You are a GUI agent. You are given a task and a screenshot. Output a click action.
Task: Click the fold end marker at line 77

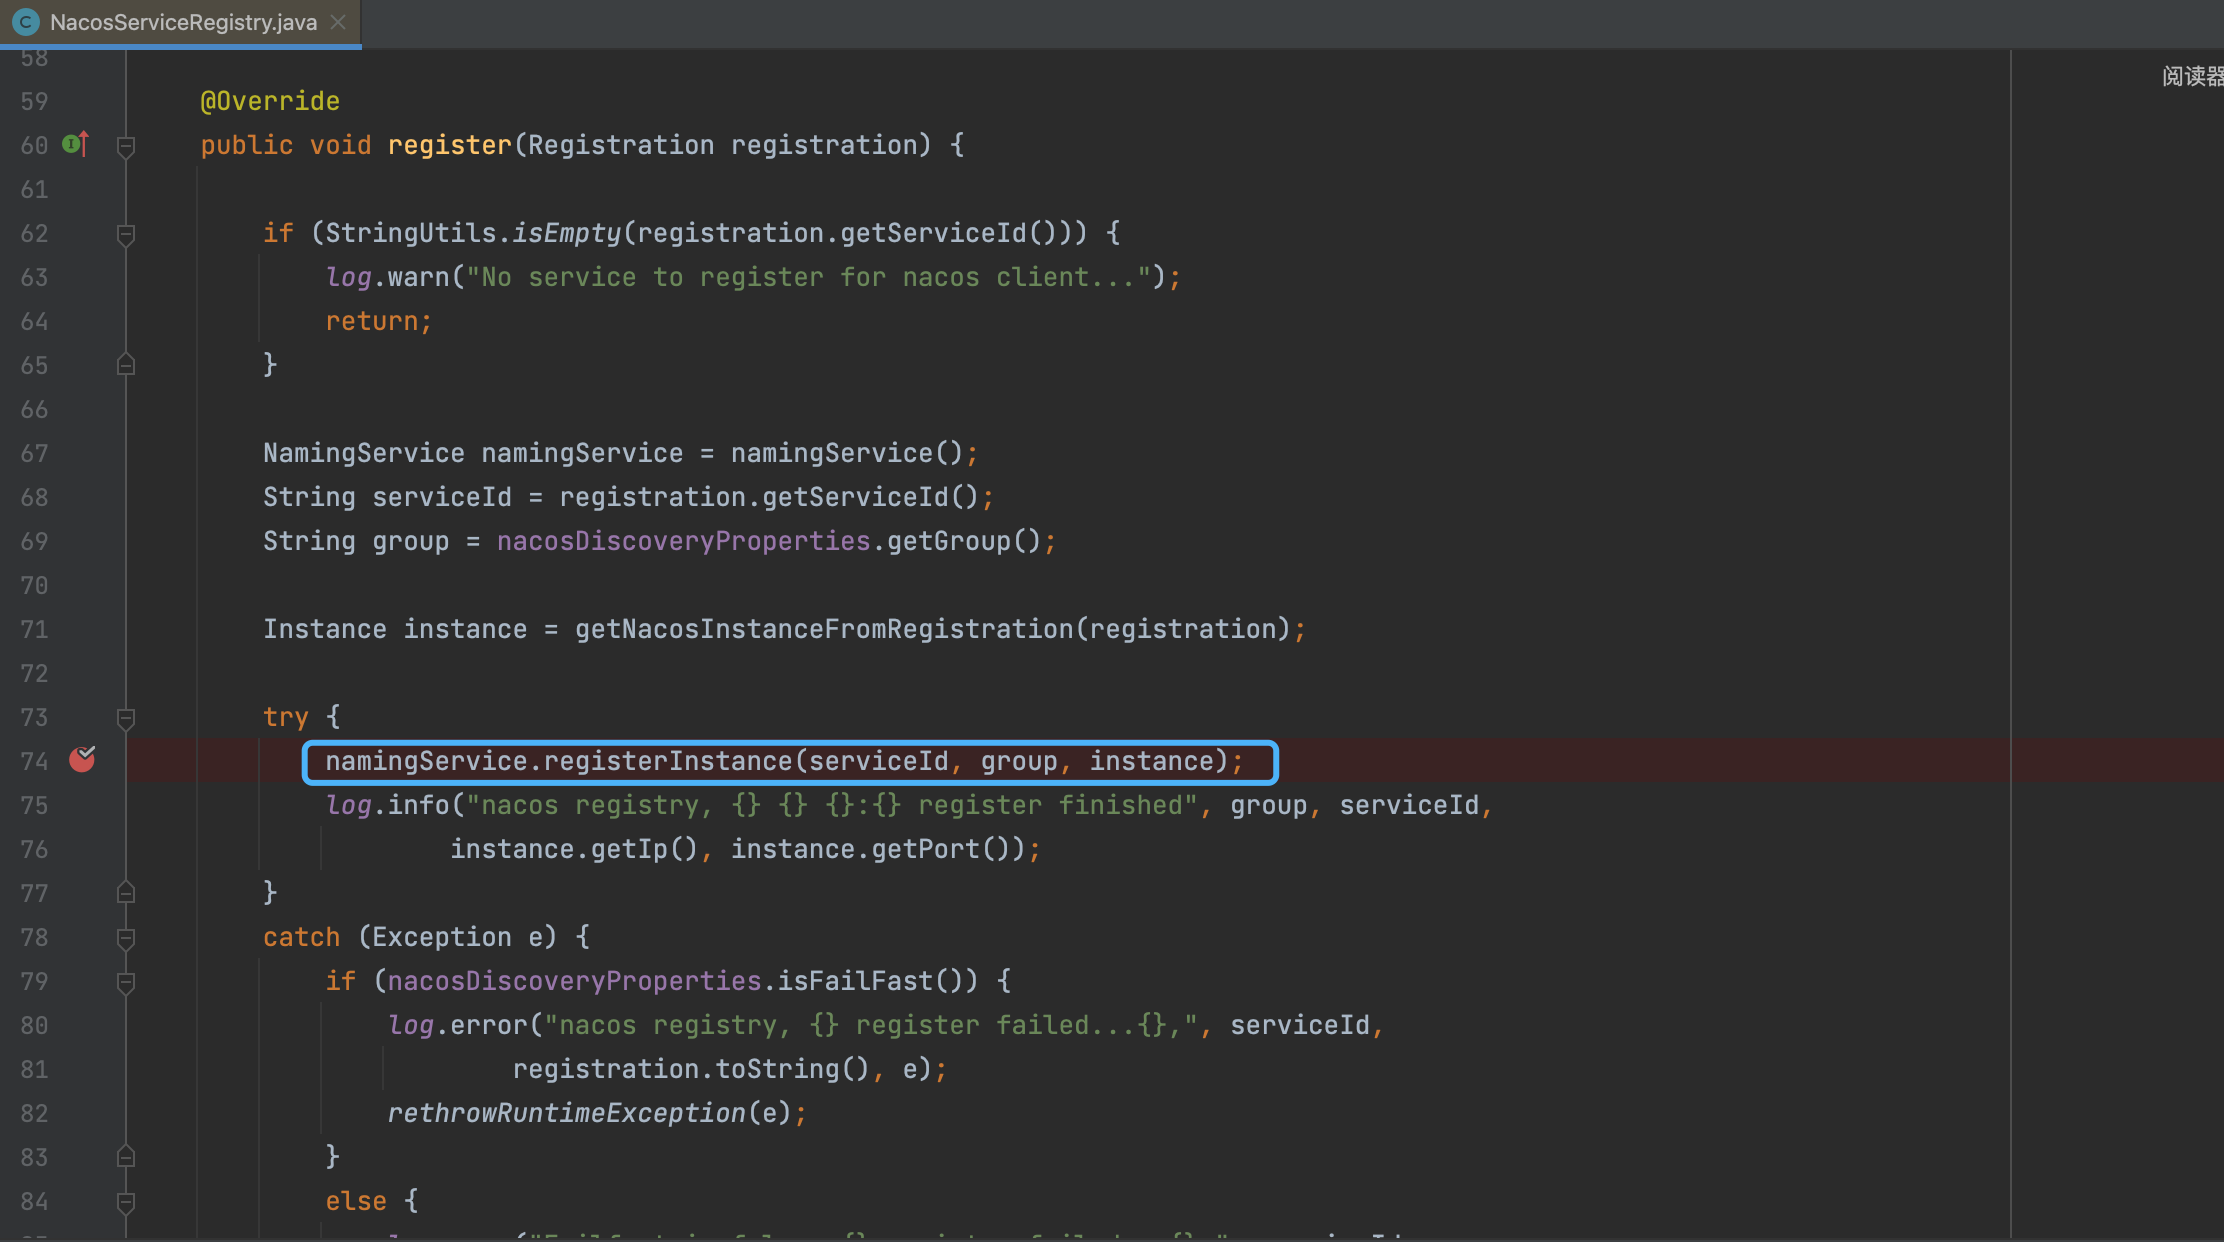point(126,893)
